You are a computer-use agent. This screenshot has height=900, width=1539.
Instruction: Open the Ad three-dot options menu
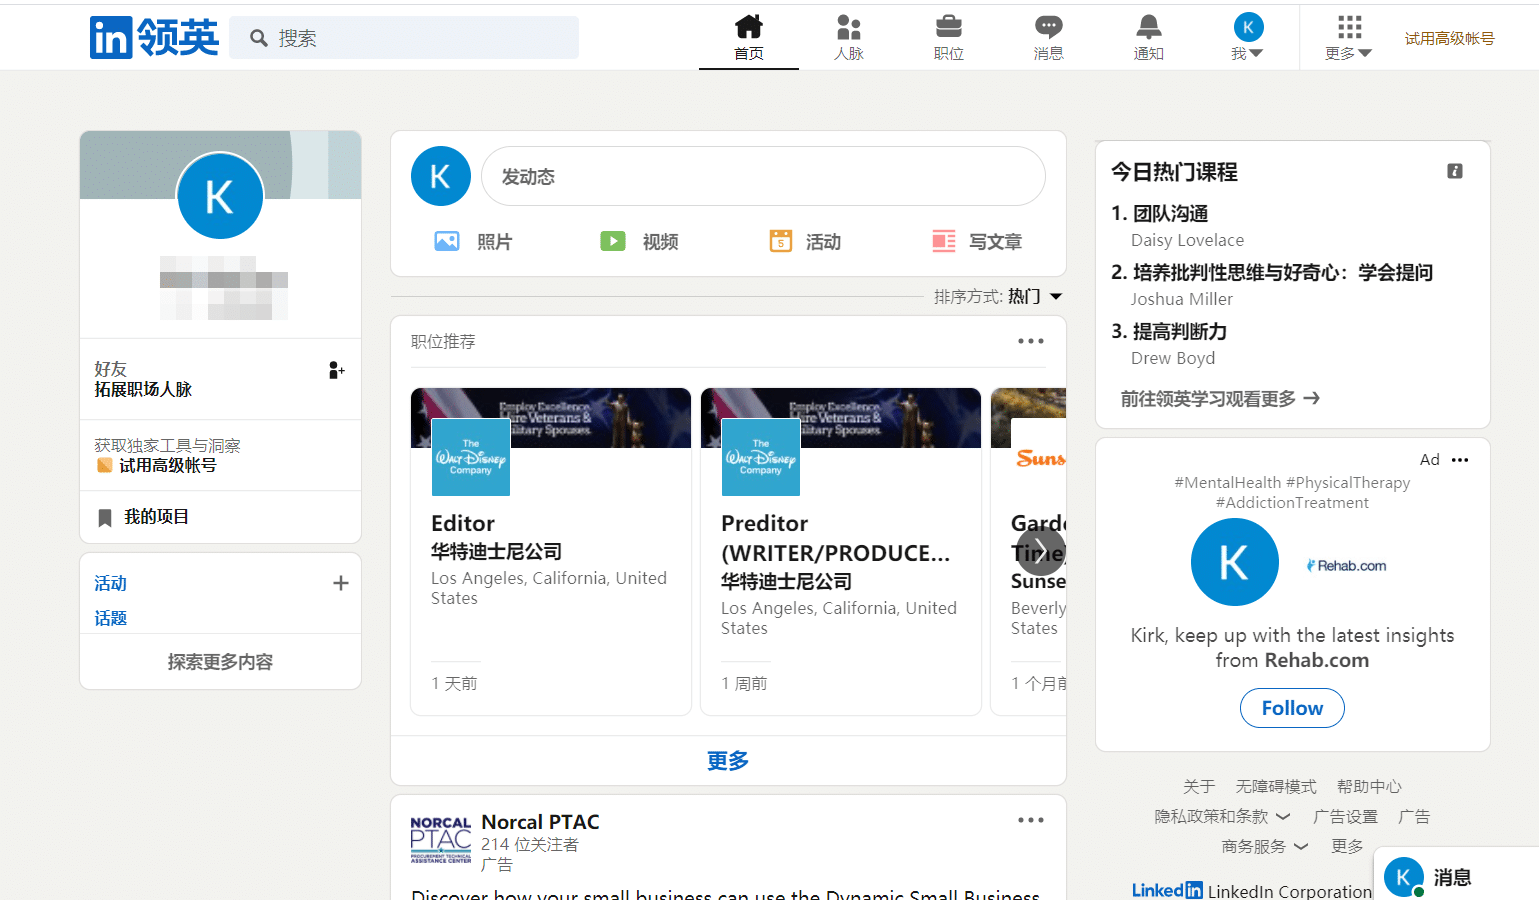(x=1460, y=460)
